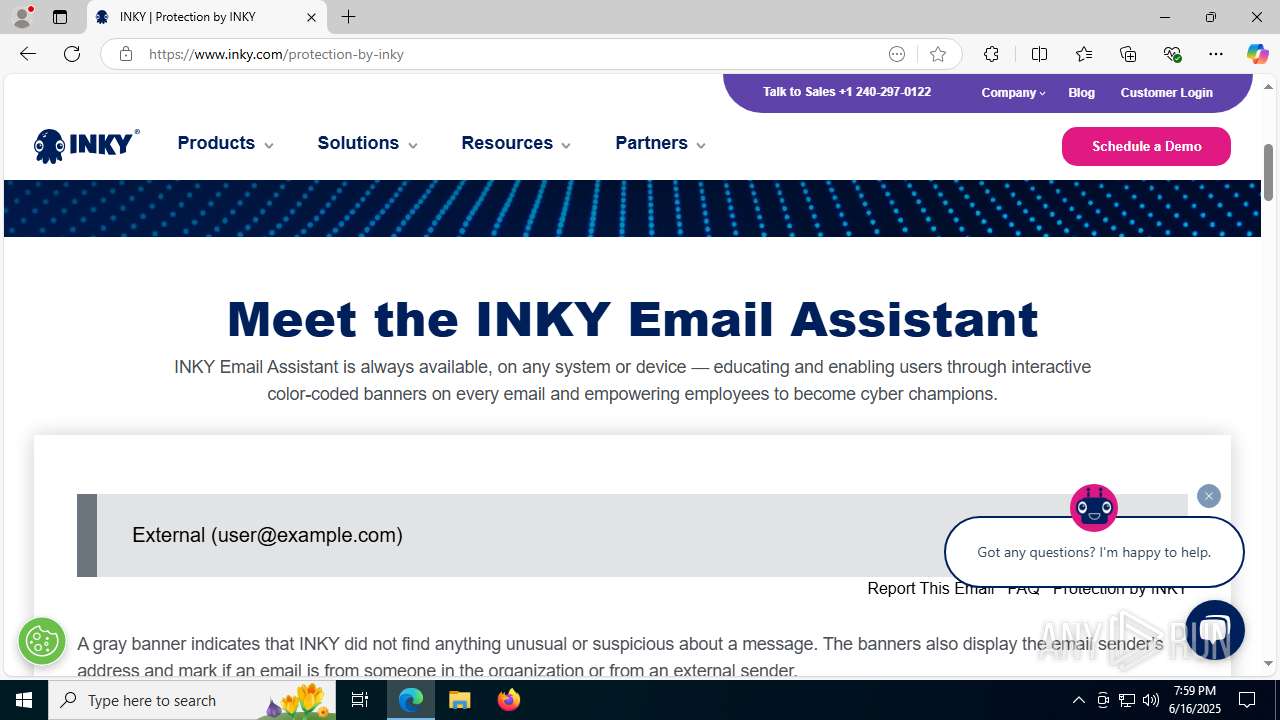Launch Firefox from the taskbar
The image size is (1280, 720).
click(x=509, y=700)
